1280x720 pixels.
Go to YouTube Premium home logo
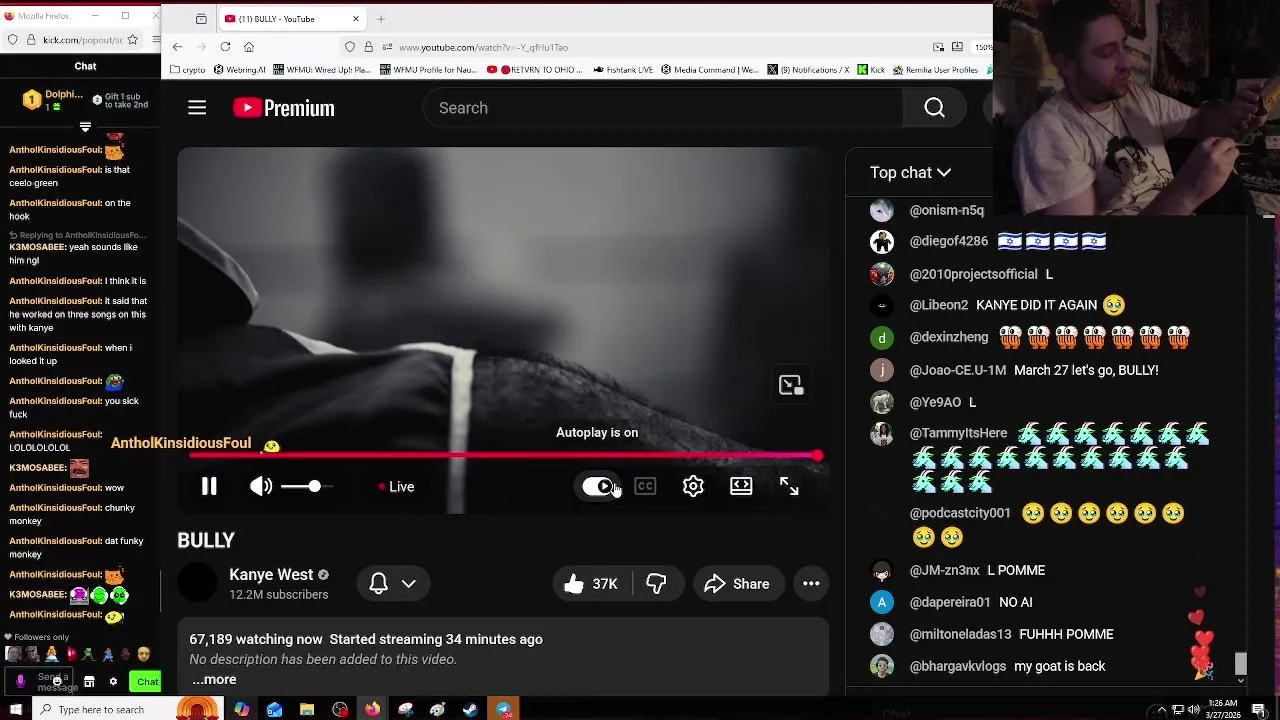284,108
